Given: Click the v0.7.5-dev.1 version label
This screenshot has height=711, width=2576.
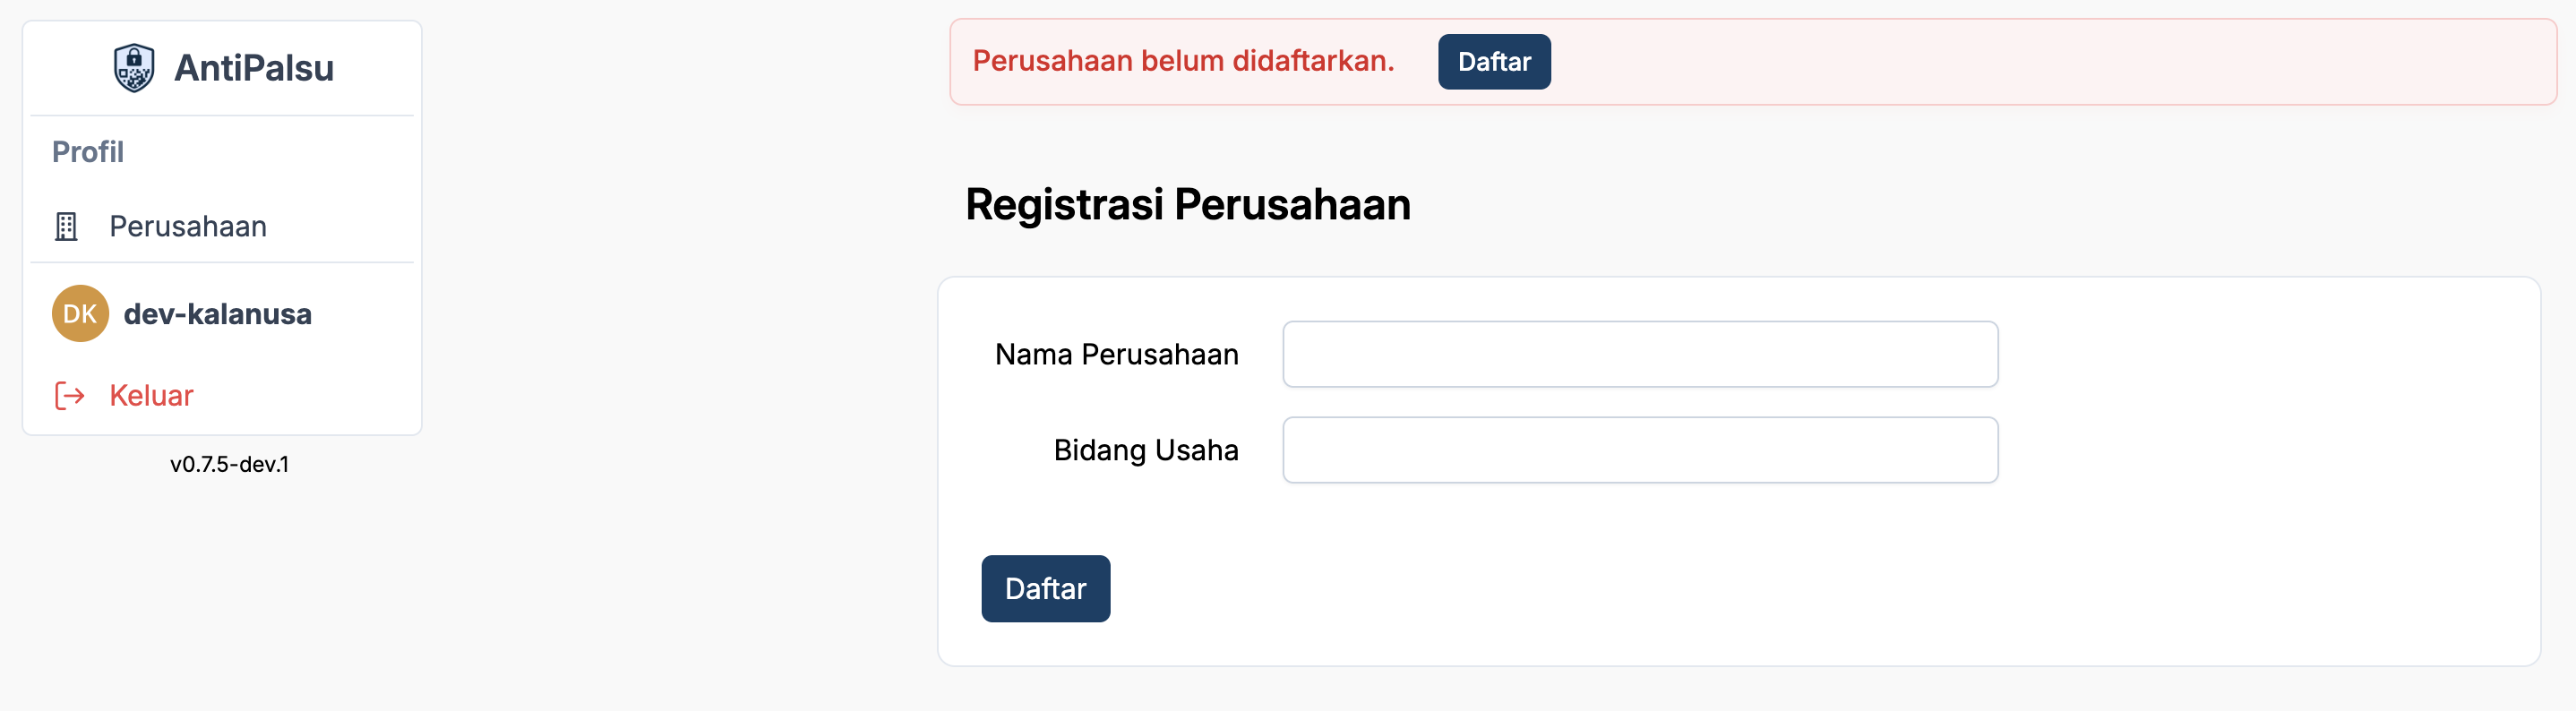Looking at the screenshot, I should 229,464.
